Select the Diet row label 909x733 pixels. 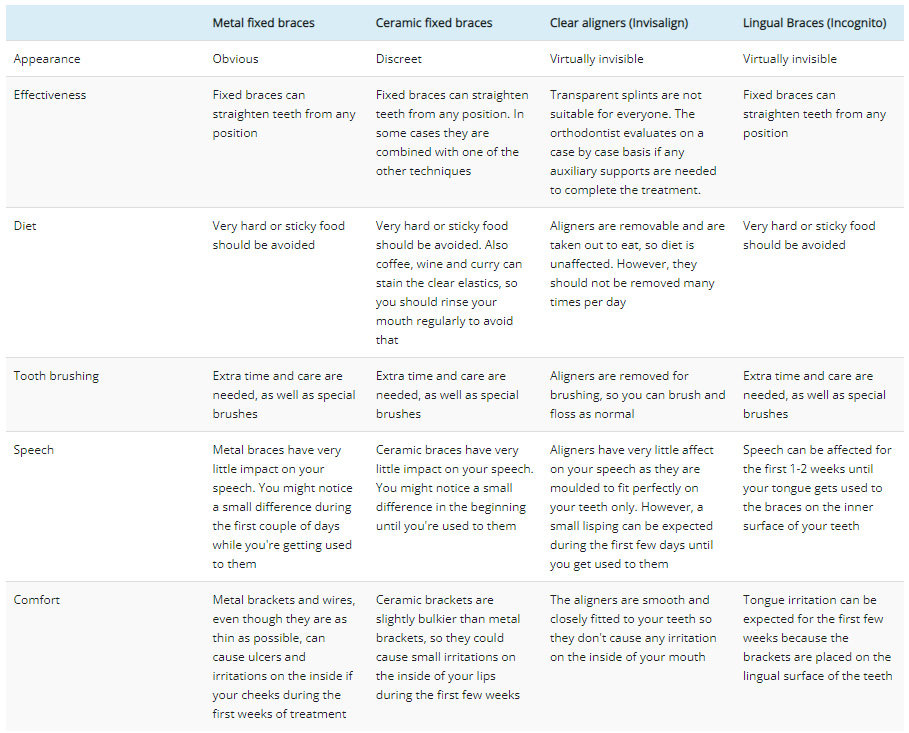(x=25, y=226)
